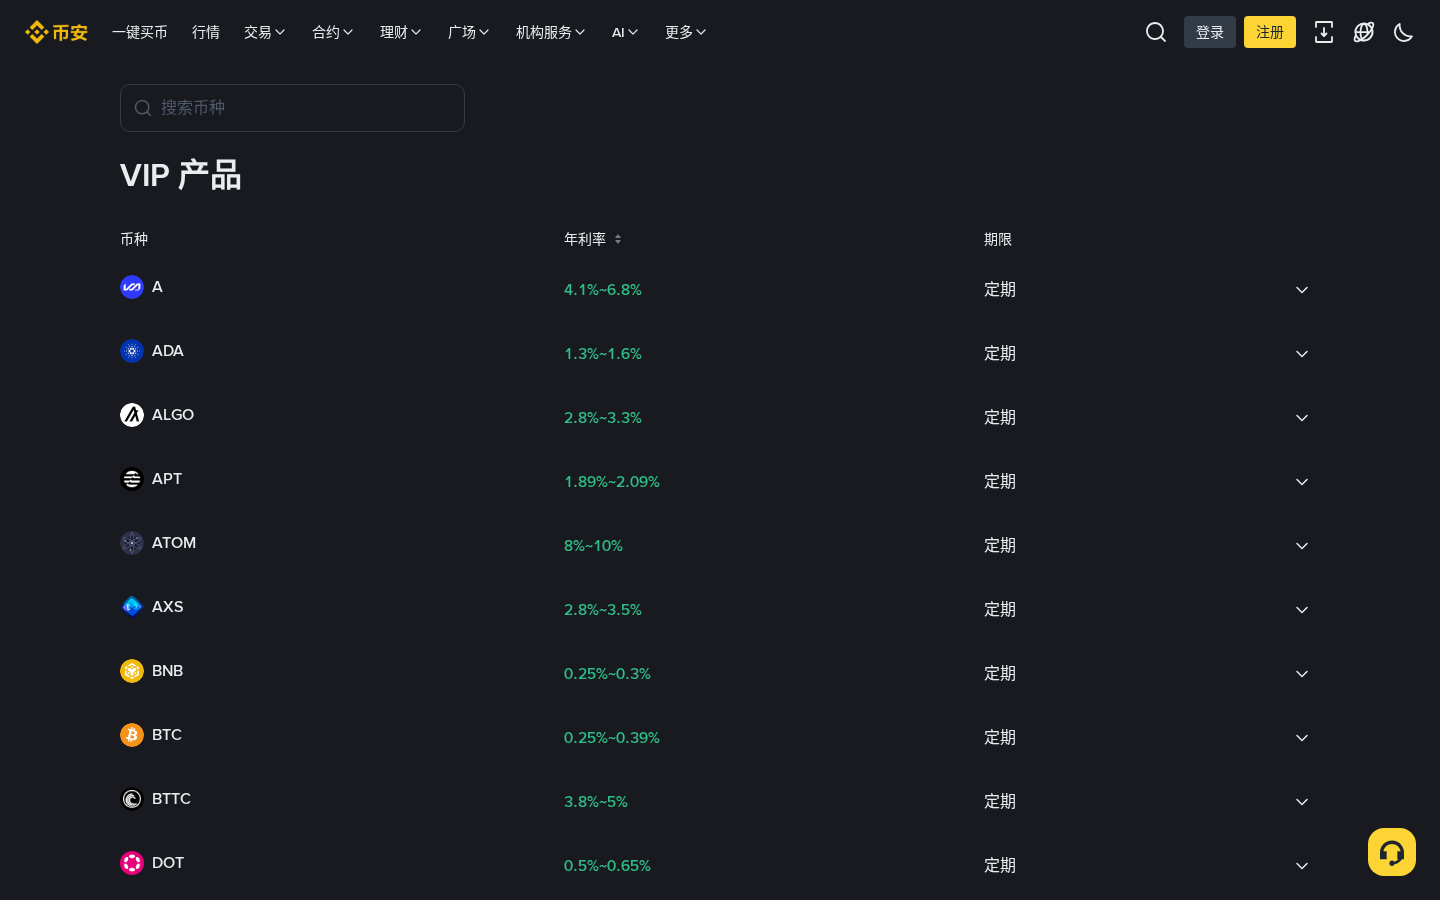Viewport: 1440px width, 900px height.
Task: Click the APT coin icon
Action: pyautogui.click(x=132, y=479)
